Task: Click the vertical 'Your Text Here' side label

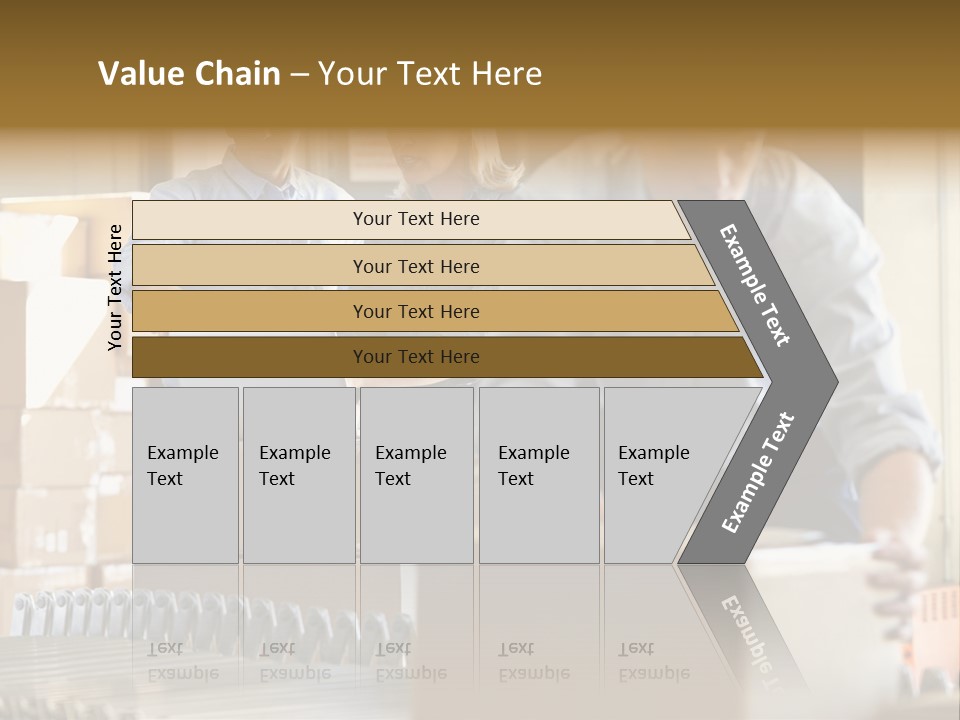Action: [115, 288]
